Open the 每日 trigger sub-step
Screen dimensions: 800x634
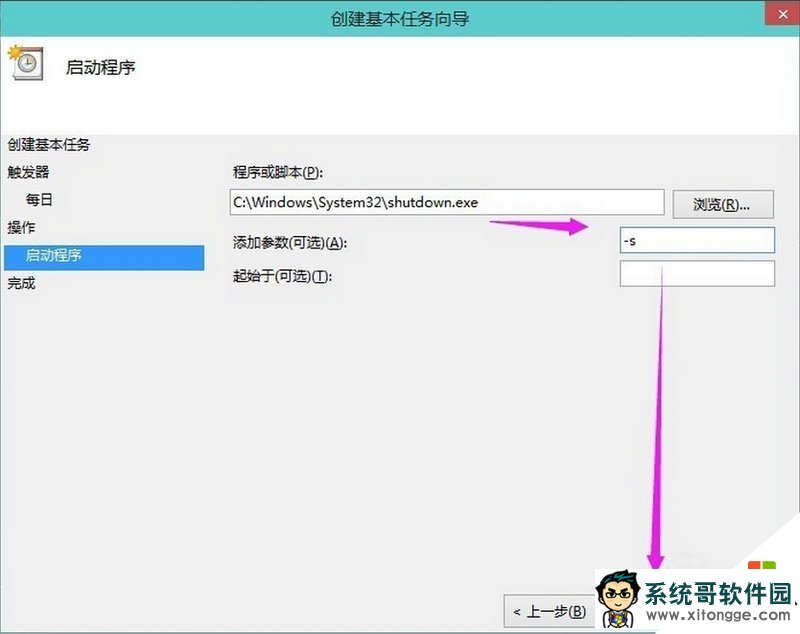(38, 199)
